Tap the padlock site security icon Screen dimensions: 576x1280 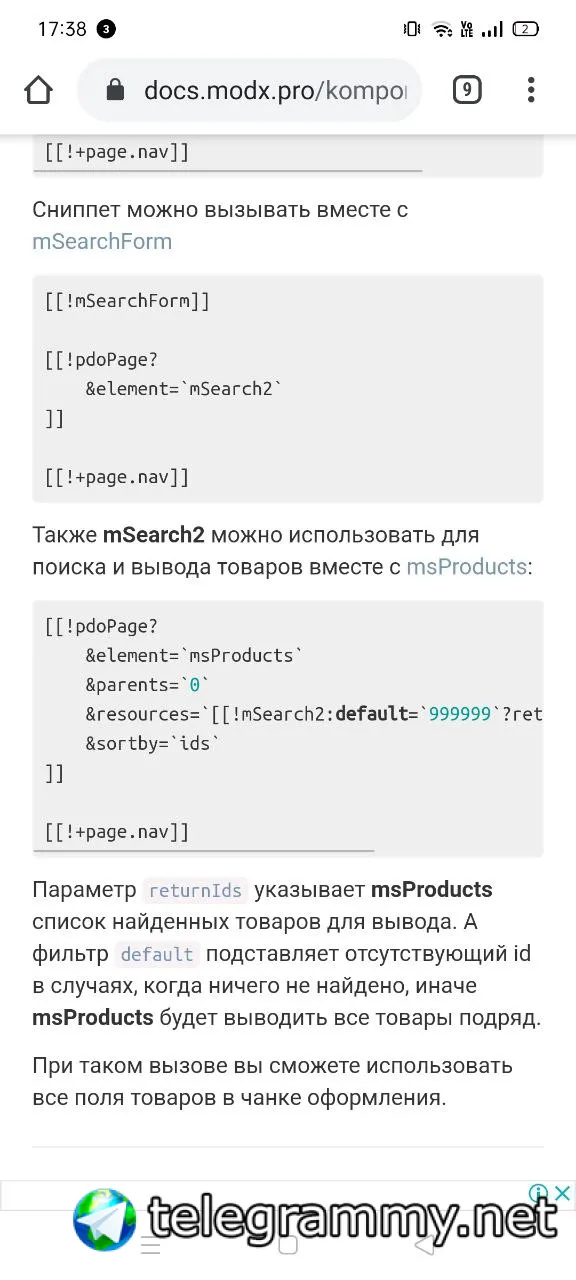pyautogui.click(x=114, y=91)
